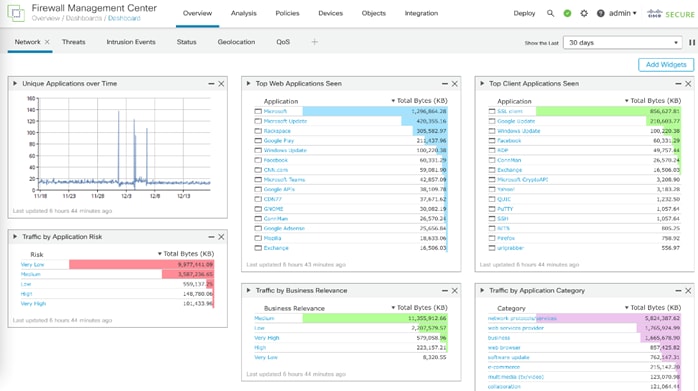Expand Traffic by Application Risk widget options triangle
This screenshot has width=698, height=391.
(15, 236)
